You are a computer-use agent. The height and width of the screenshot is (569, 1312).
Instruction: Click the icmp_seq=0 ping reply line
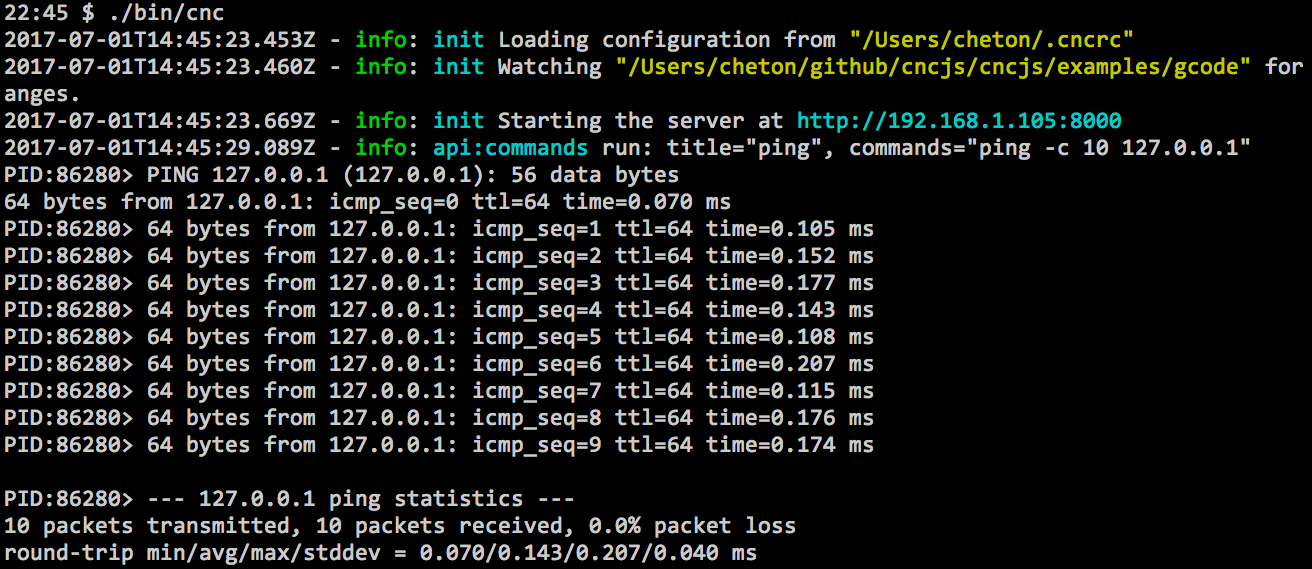[367, 202]
